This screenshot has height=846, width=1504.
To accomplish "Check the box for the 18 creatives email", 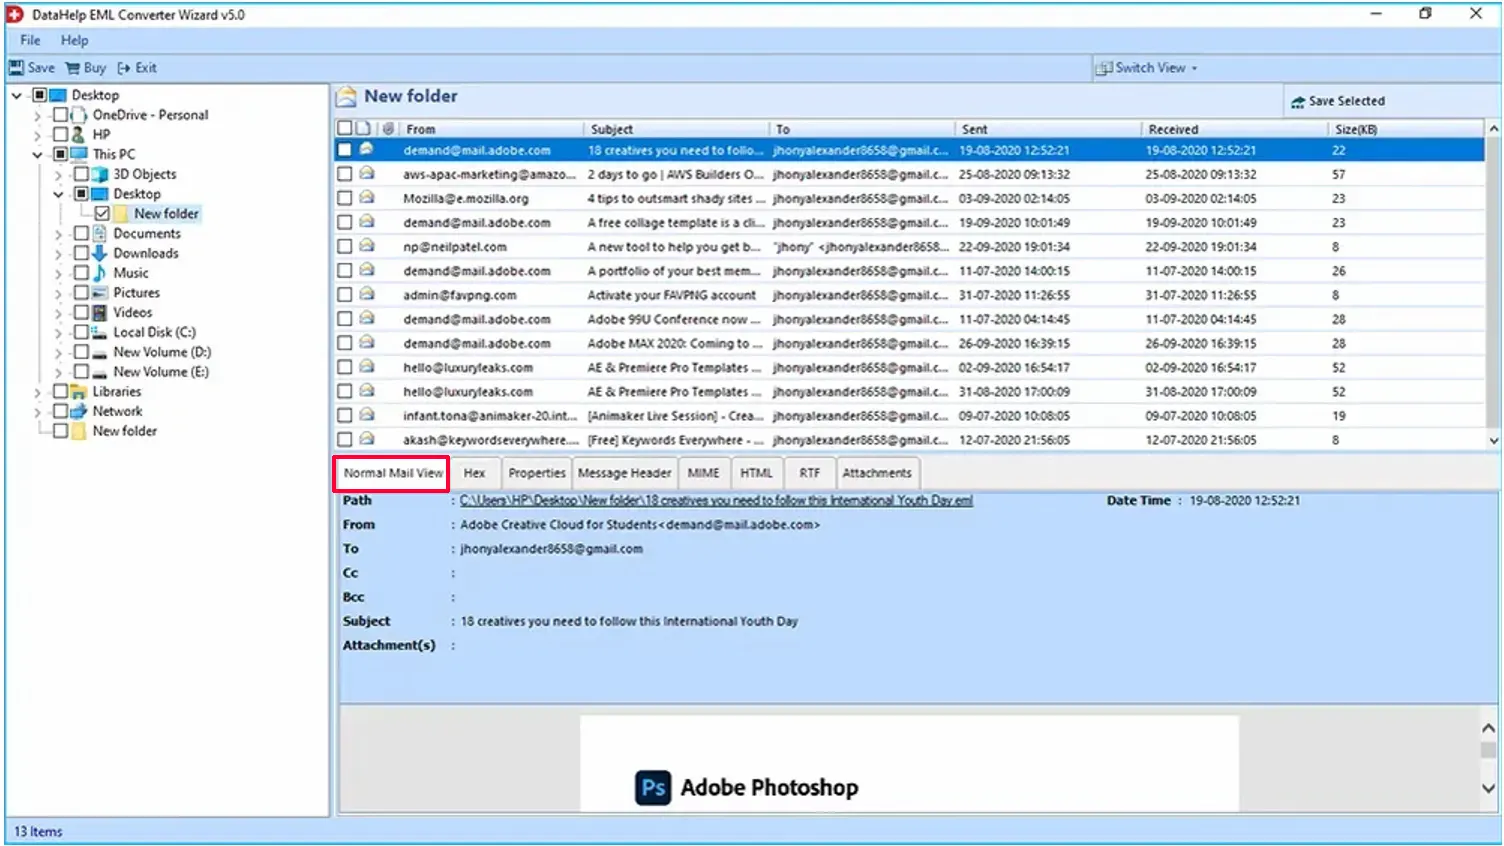I will 345,150.
